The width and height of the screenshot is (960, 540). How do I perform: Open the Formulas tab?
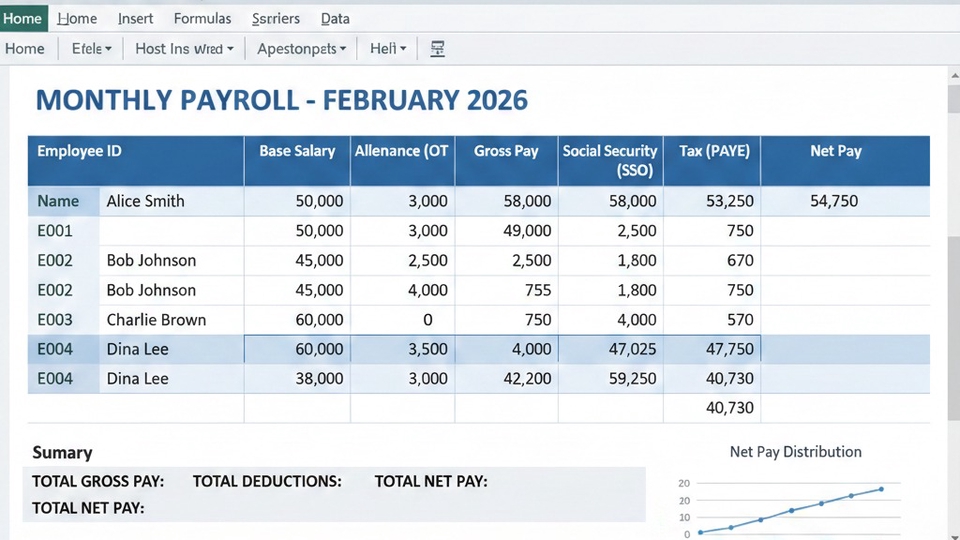tap(202, 18)
